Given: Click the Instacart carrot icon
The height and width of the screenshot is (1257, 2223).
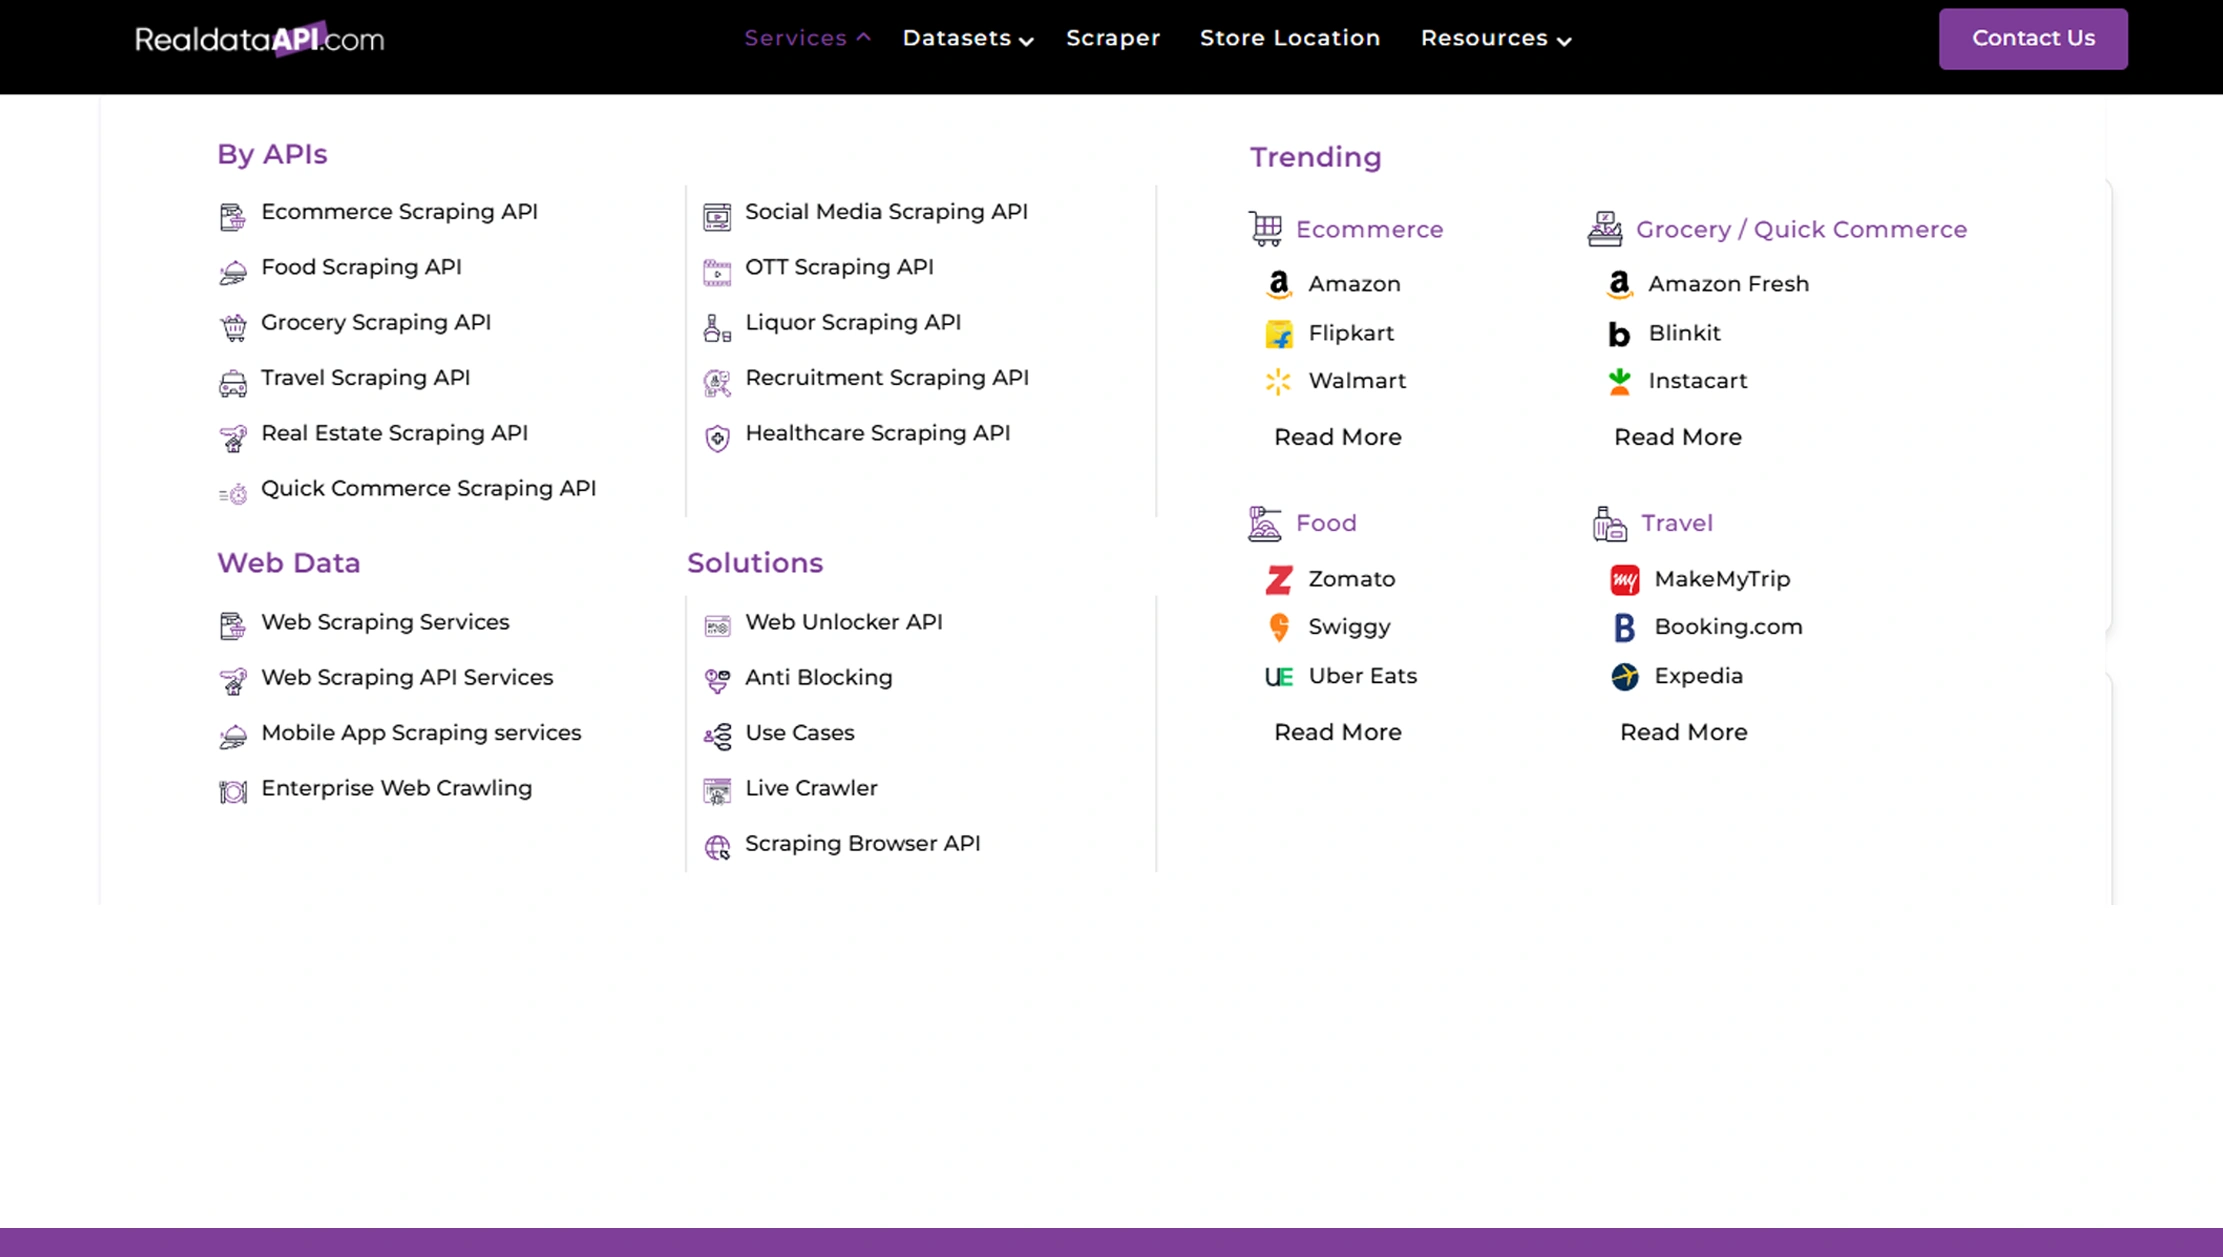Looking at the screenshot, I should tap(1618, 381).
